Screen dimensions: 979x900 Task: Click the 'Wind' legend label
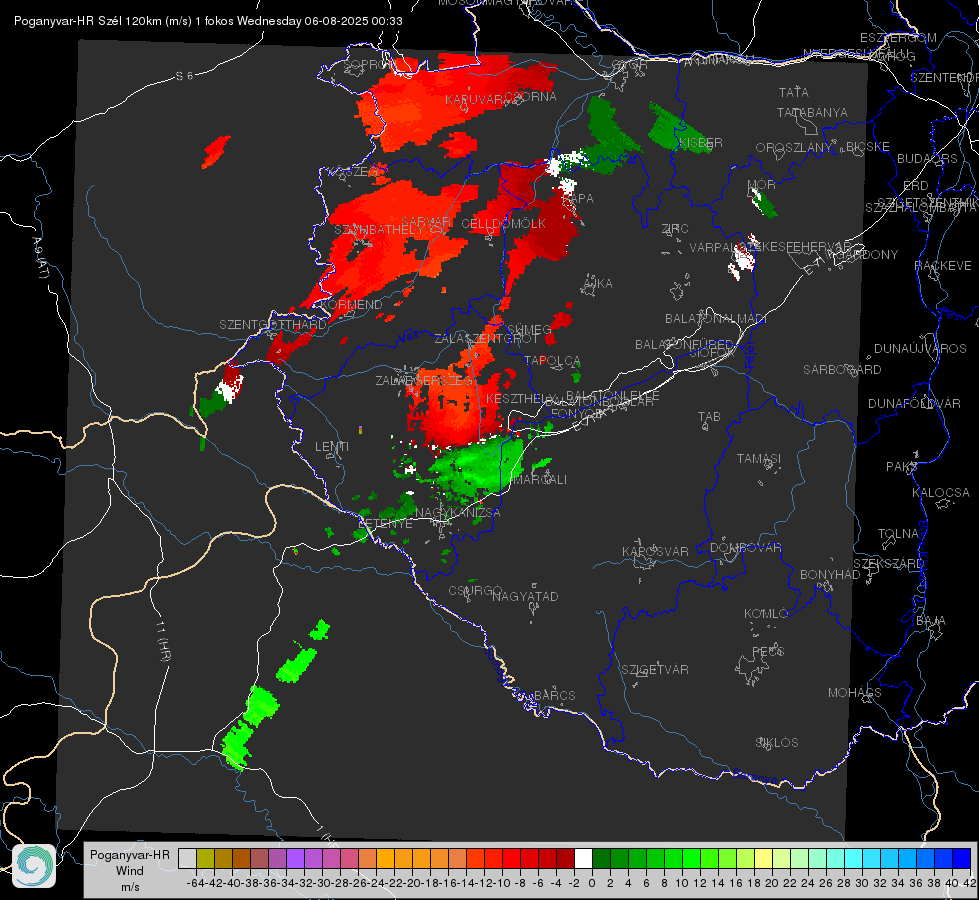[x=129, y=871]
